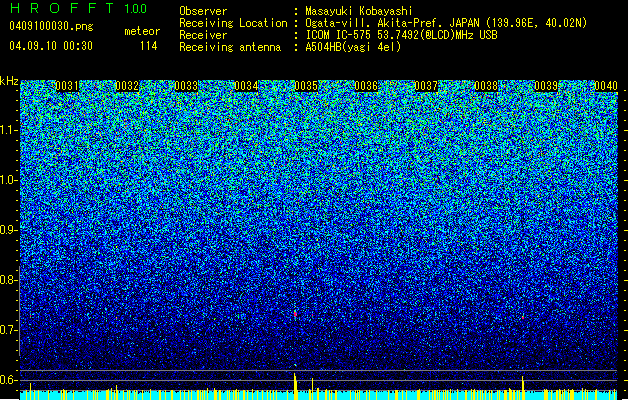Click the 0039 time marker
The width and height of the screenshot is (629, 400).
point(546,86)
